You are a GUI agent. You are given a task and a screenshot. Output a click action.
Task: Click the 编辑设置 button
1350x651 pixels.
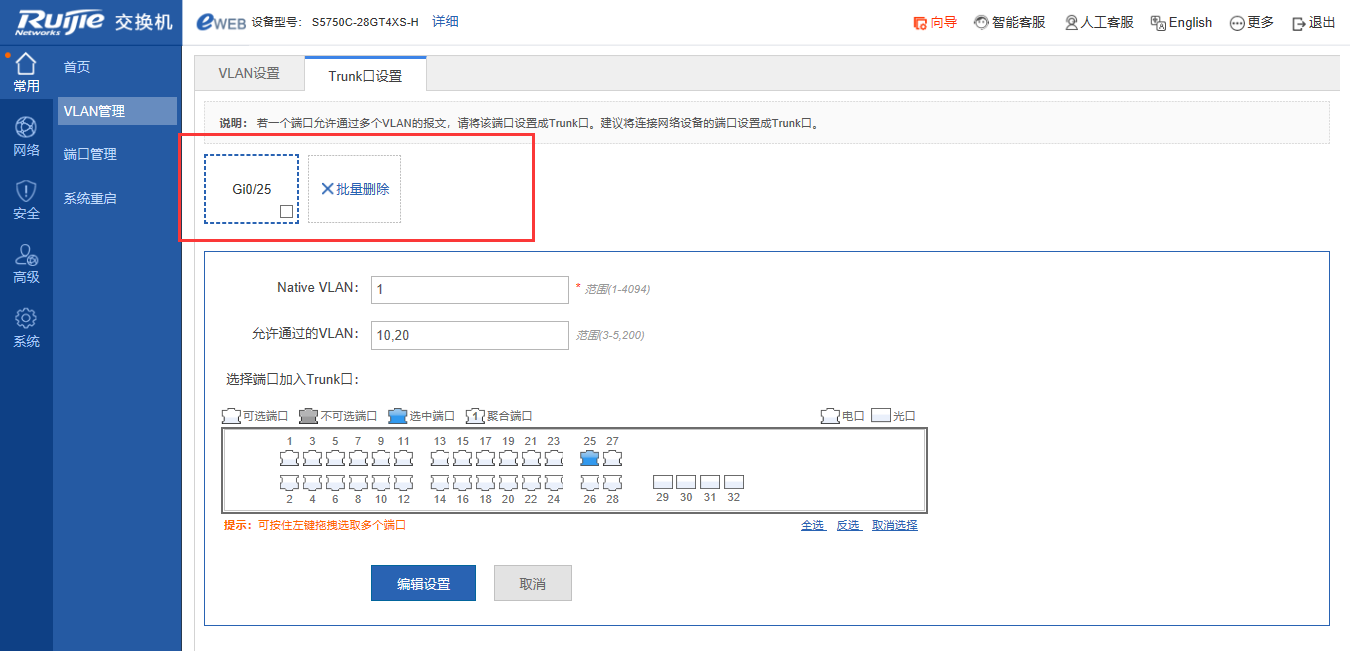coord(423,584)
